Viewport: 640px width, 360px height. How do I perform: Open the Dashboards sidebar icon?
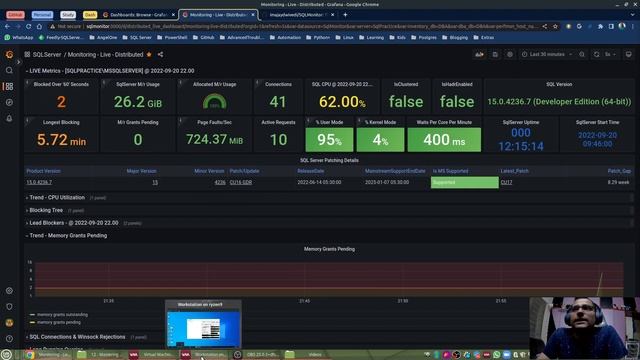pos(9,87)
